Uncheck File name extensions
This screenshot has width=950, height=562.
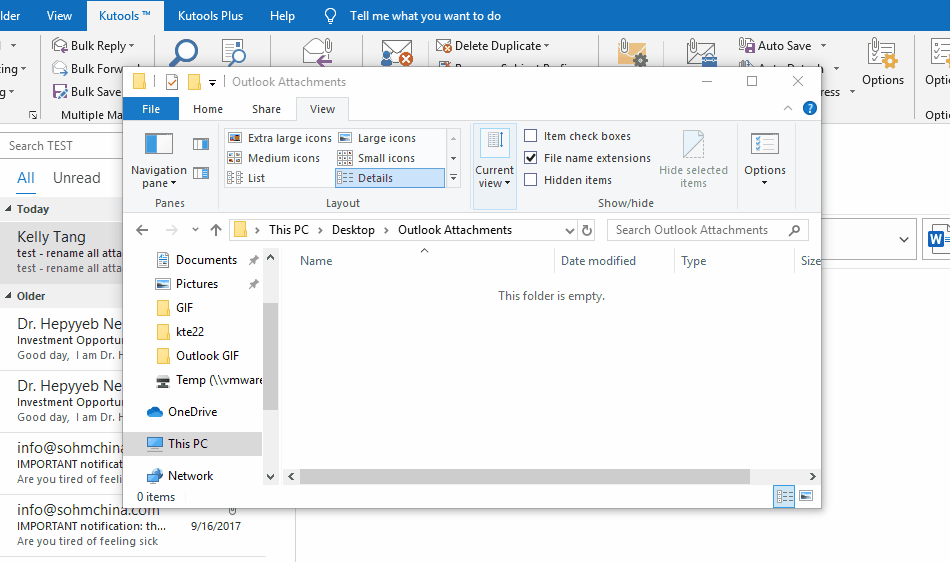point(531,158)
